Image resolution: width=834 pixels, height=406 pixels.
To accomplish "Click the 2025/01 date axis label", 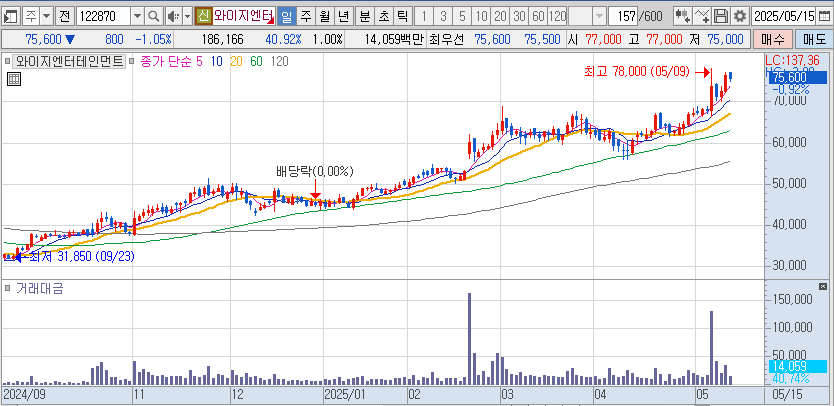I will tap(345, 395).
